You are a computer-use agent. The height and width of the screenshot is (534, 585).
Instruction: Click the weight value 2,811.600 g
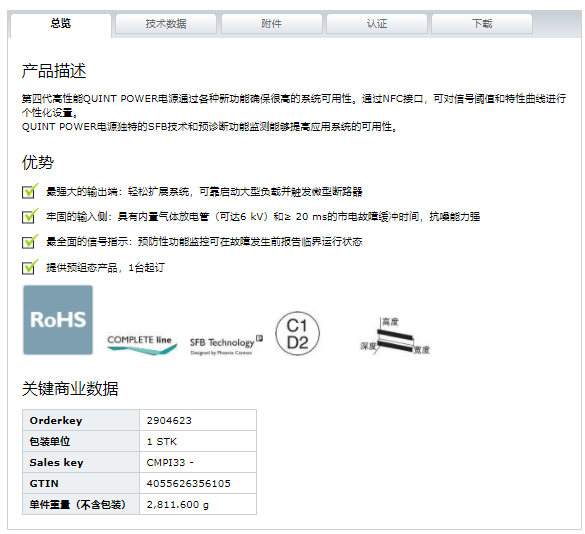coord(178,505)
